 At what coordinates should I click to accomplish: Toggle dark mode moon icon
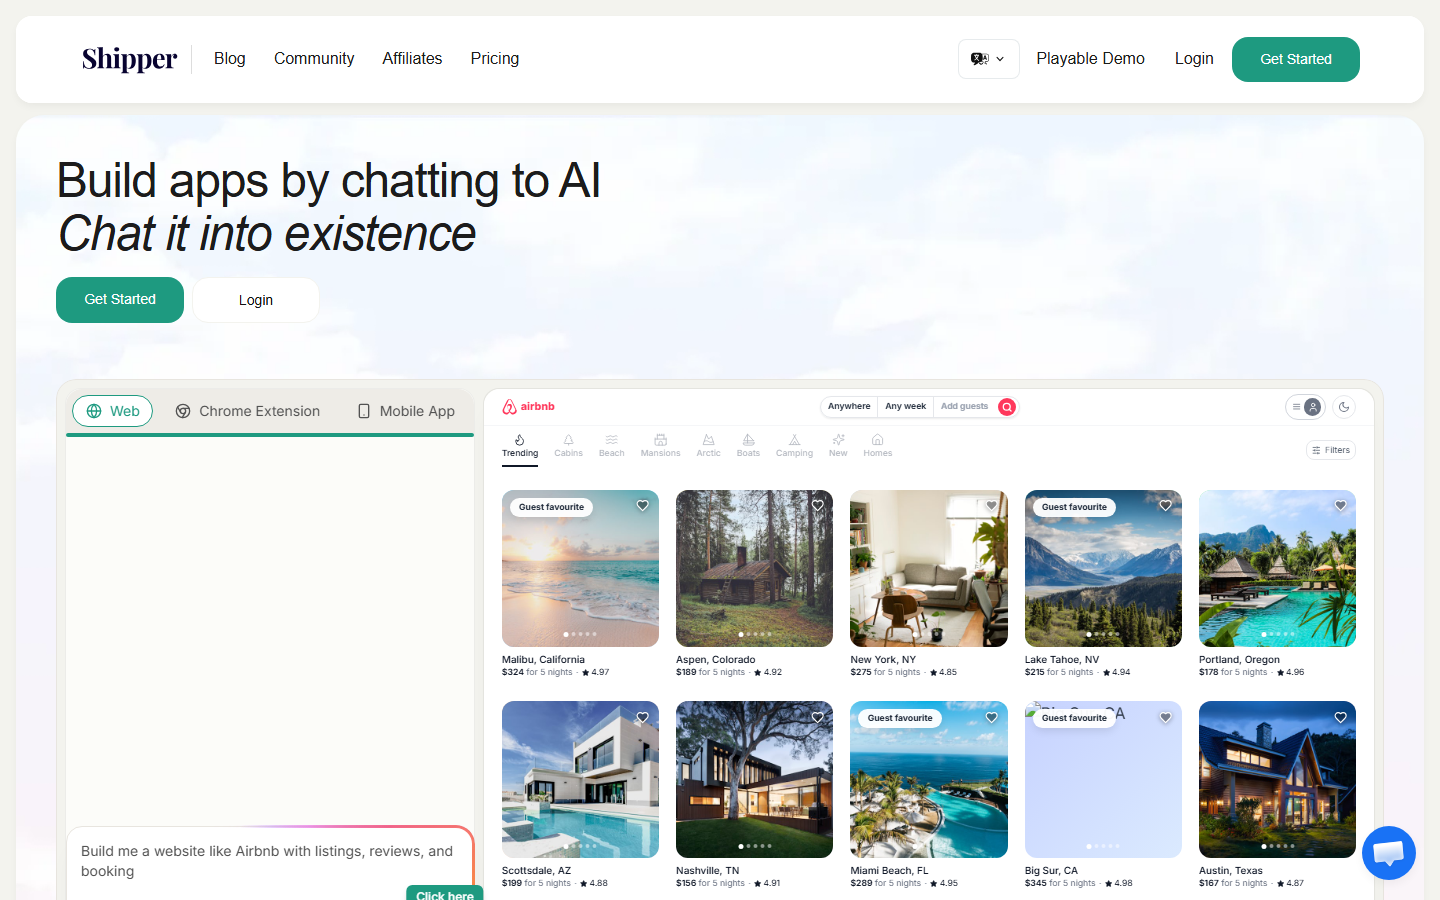[1344, 407]
